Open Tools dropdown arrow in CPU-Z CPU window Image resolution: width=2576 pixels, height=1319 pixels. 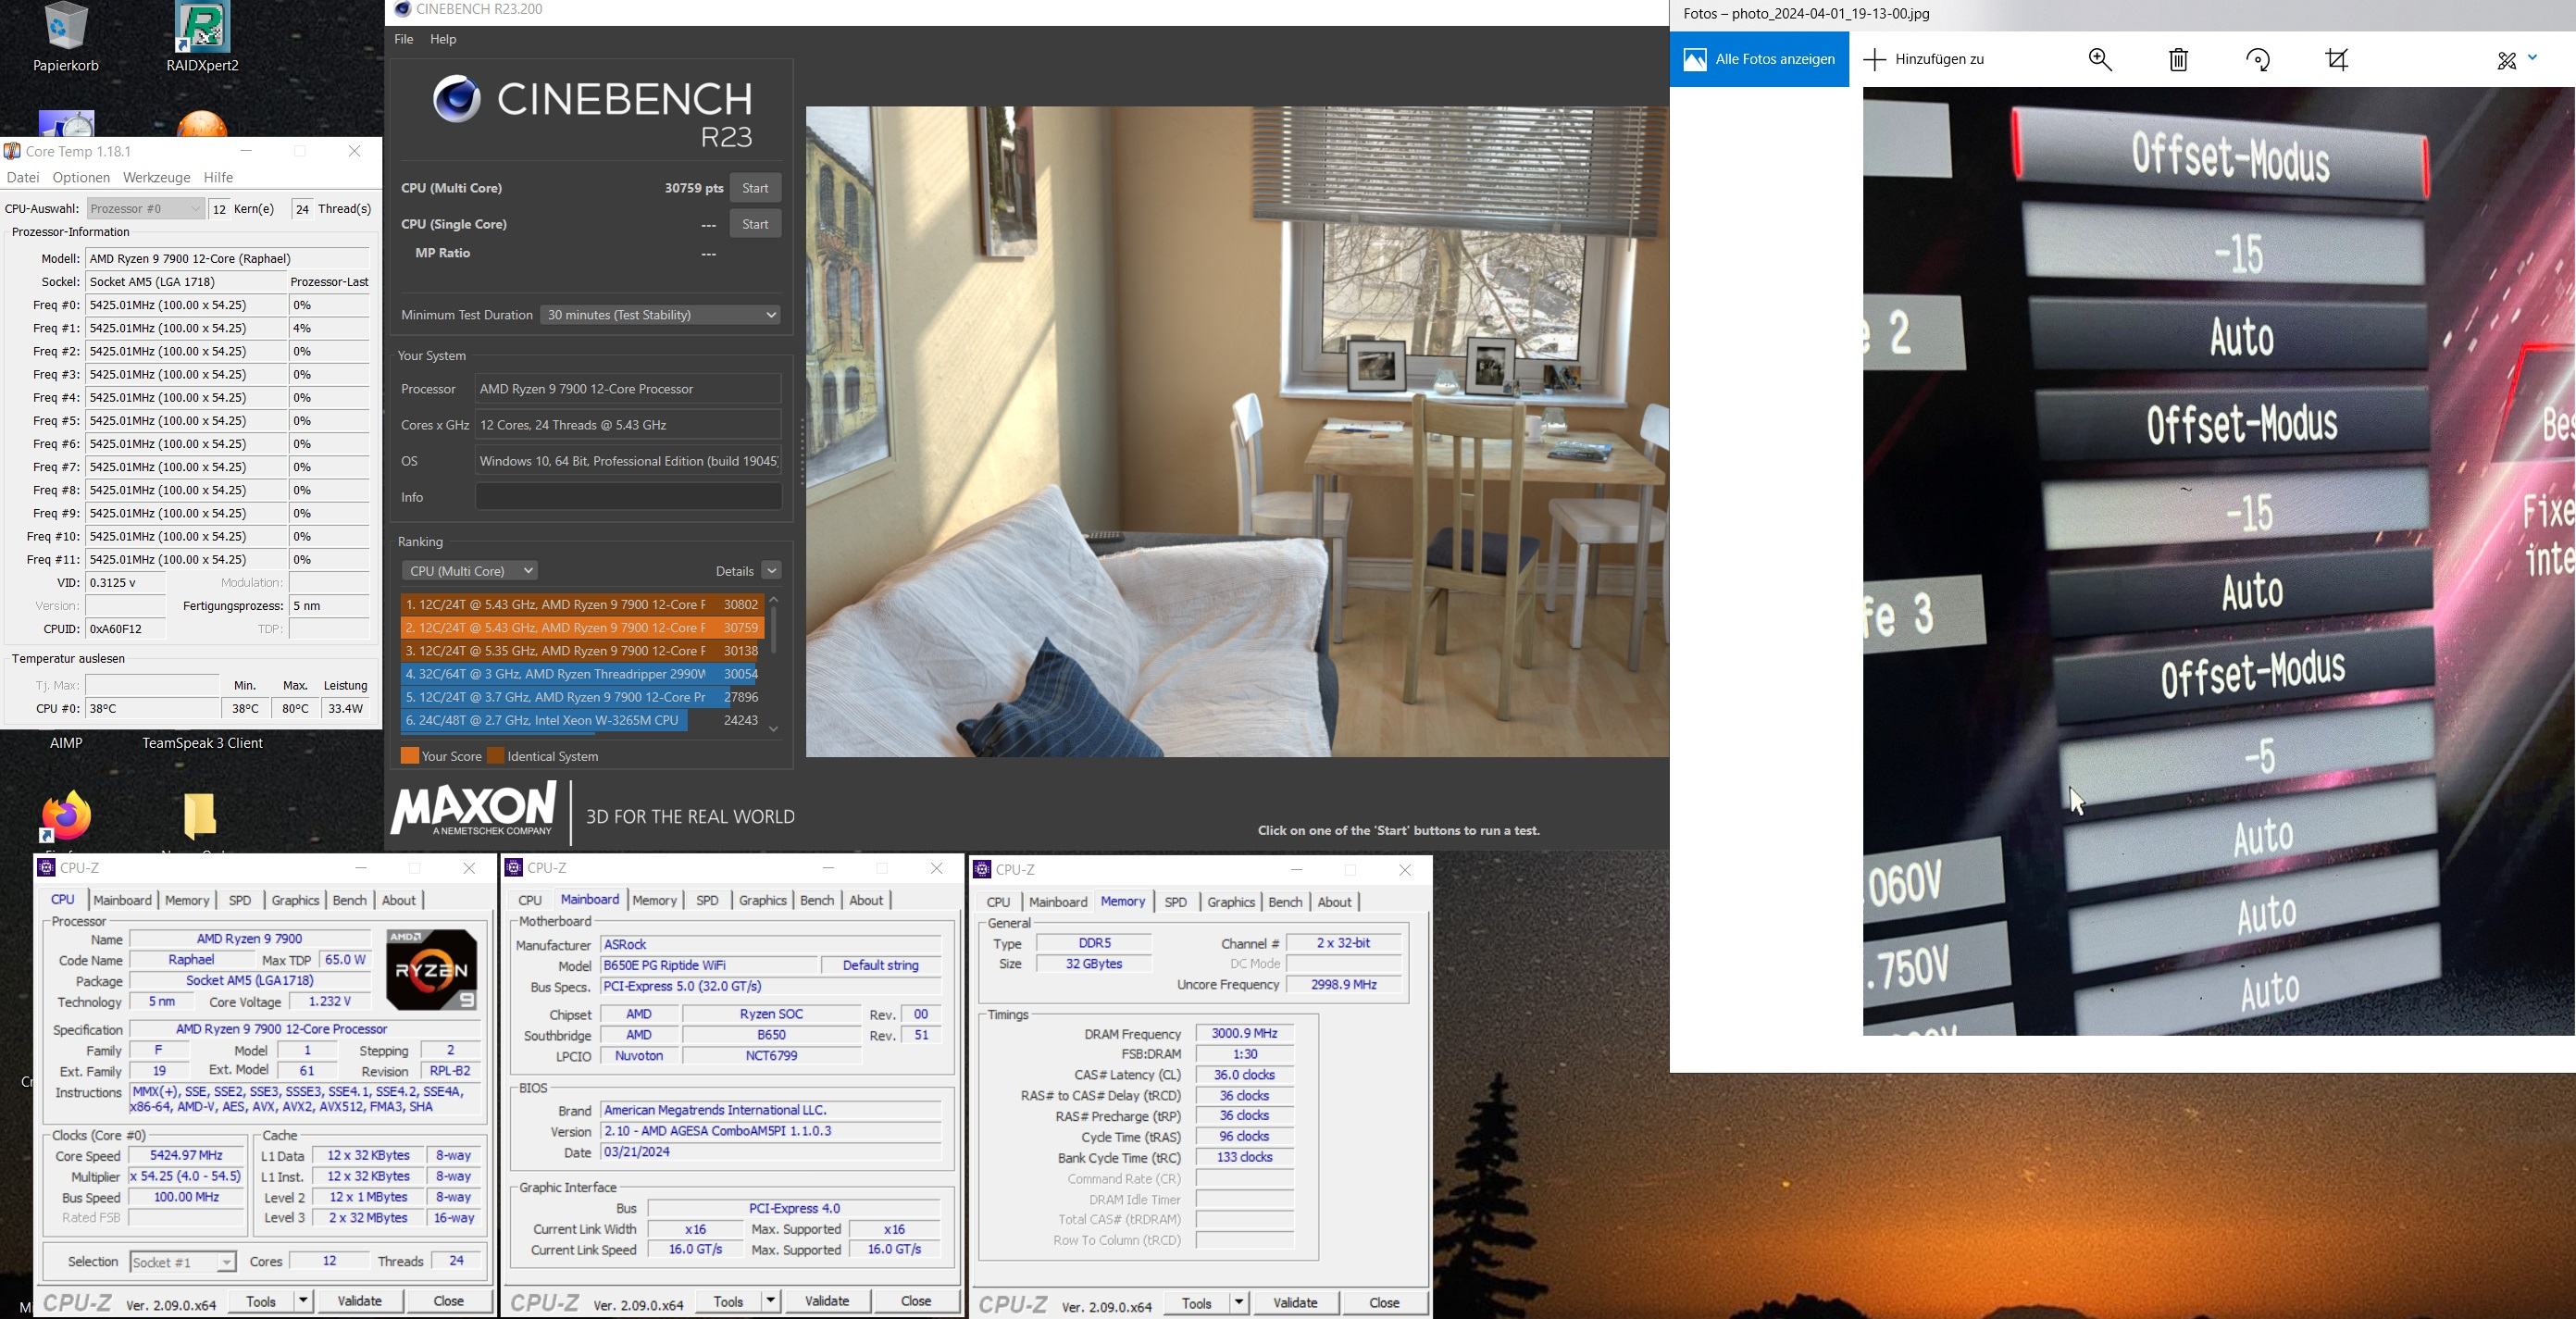tap(303, 1300)
